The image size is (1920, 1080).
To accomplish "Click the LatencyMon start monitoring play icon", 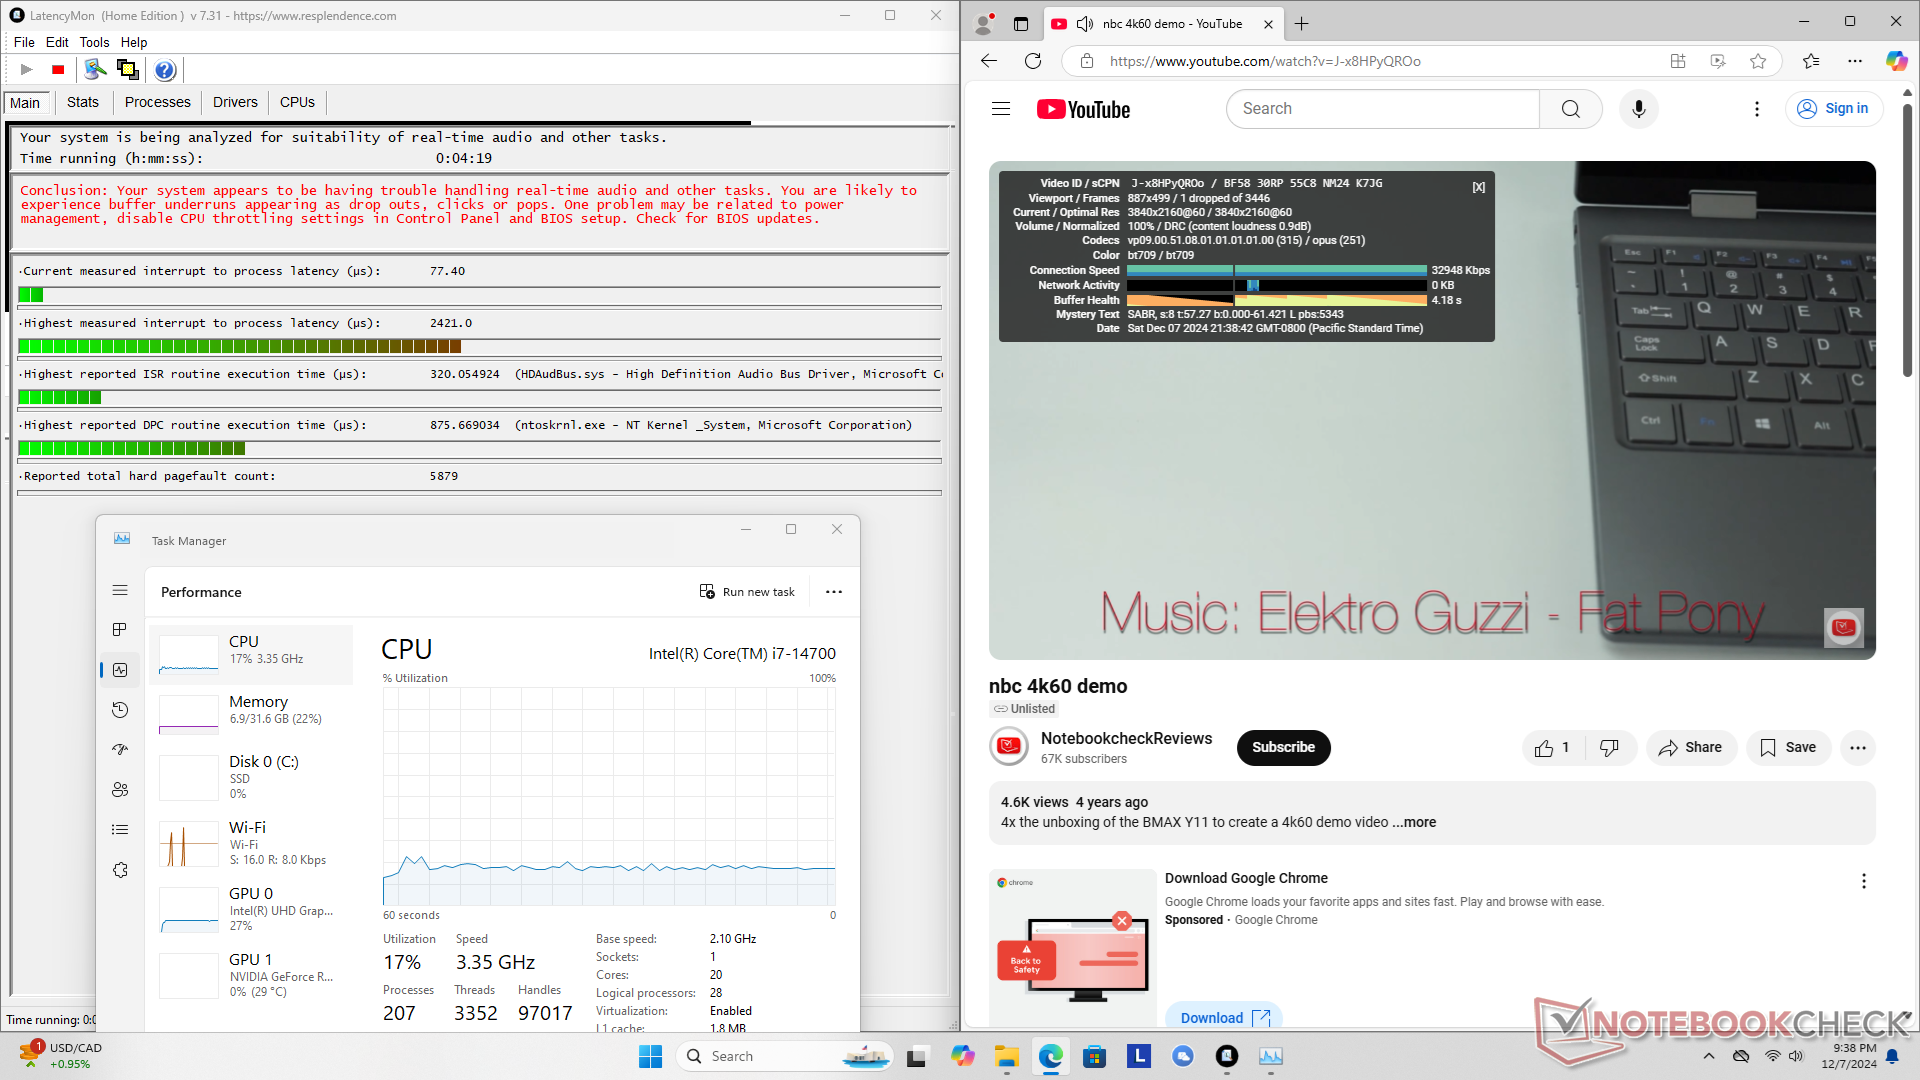I will click(x=27, y=70).
